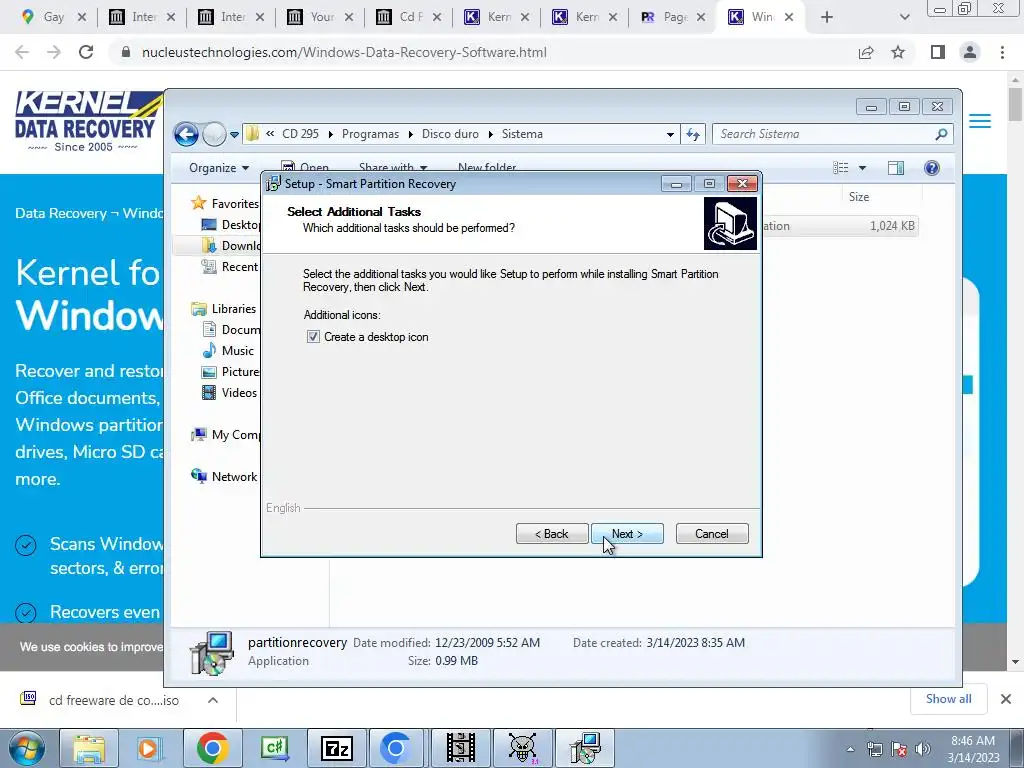
Task: Toggle the preview pane icon
Action: click(x=896, y=168)
